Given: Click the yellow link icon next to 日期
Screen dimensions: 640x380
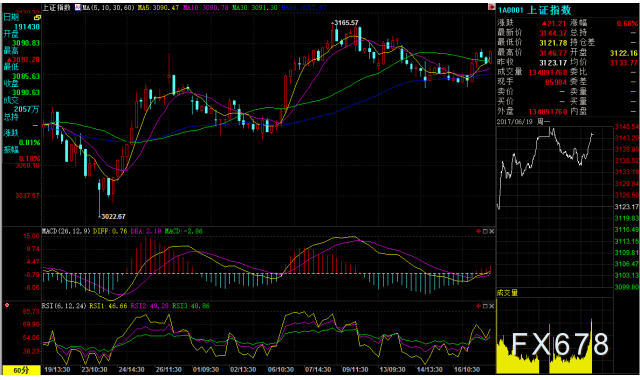Looking at the screenshot, I should point(37,18).
